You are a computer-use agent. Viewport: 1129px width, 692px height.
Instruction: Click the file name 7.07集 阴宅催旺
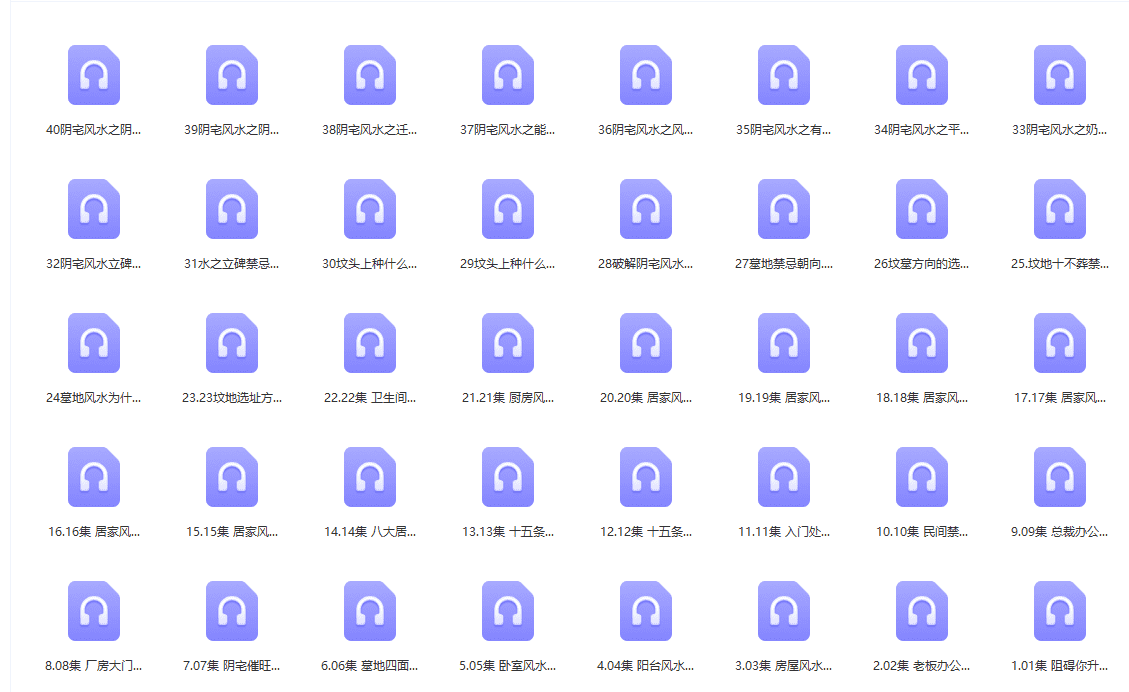232,666
